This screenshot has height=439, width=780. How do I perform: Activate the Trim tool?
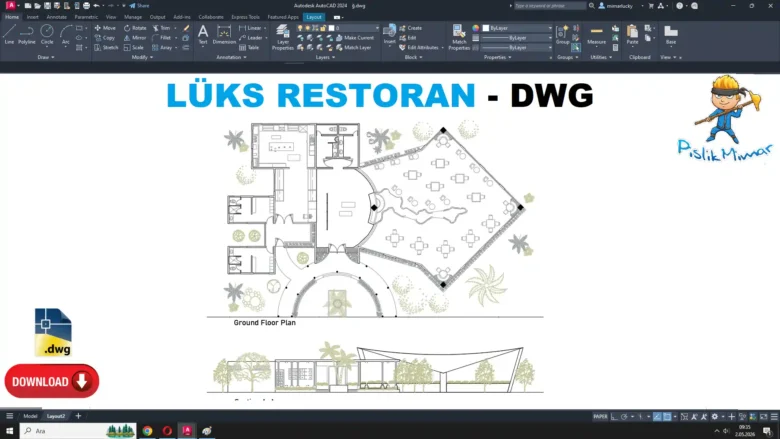click(x=161, y=28)
